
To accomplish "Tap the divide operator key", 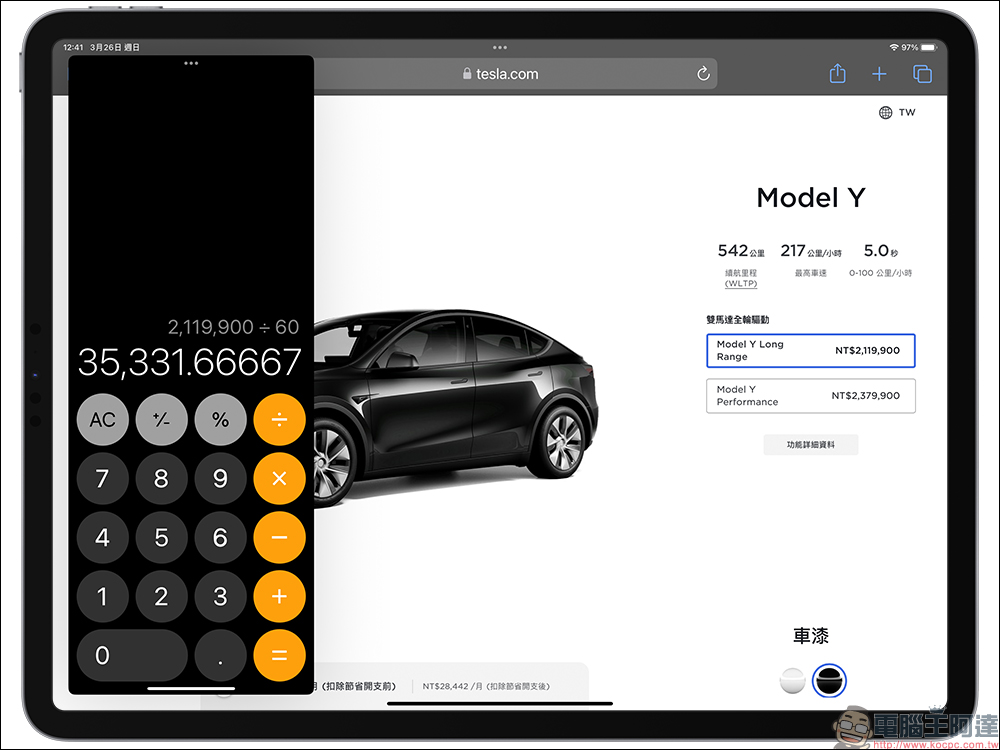I will point(279,420).
